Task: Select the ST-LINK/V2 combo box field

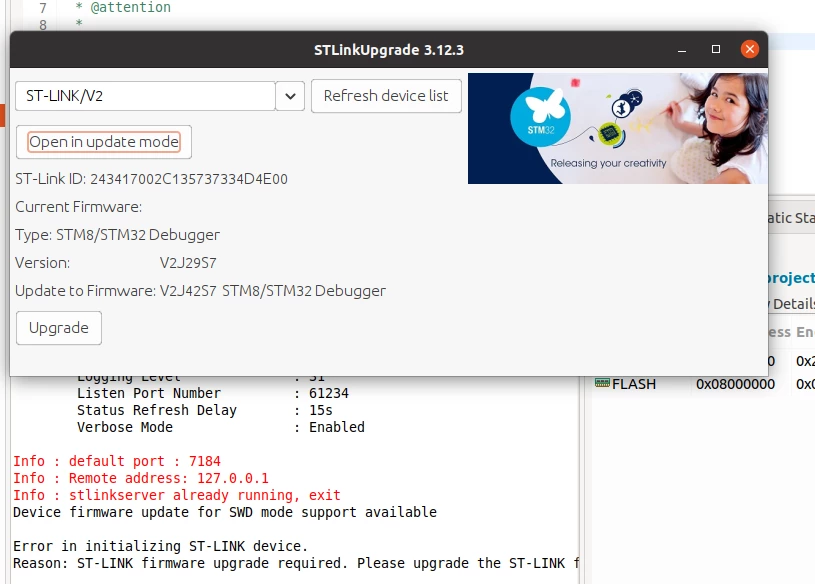Action: (146, 96)
